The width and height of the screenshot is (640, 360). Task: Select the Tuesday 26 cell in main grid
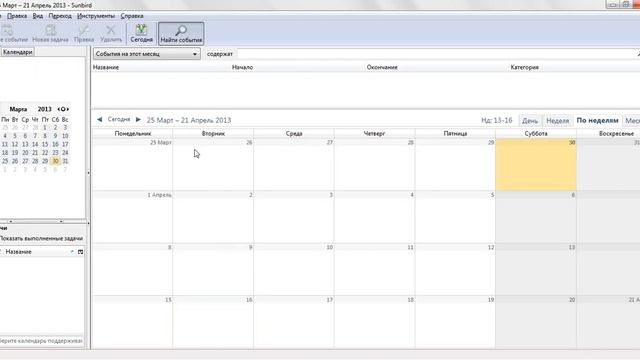point(213,164)
